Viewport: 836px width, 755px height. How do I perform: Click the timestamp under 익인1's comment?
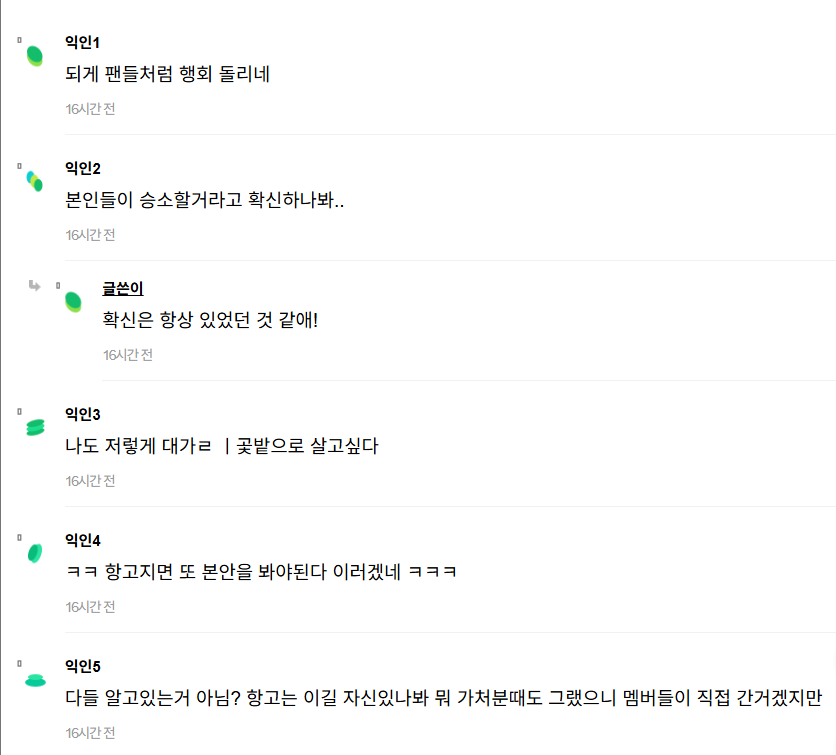tap(91, 109)
